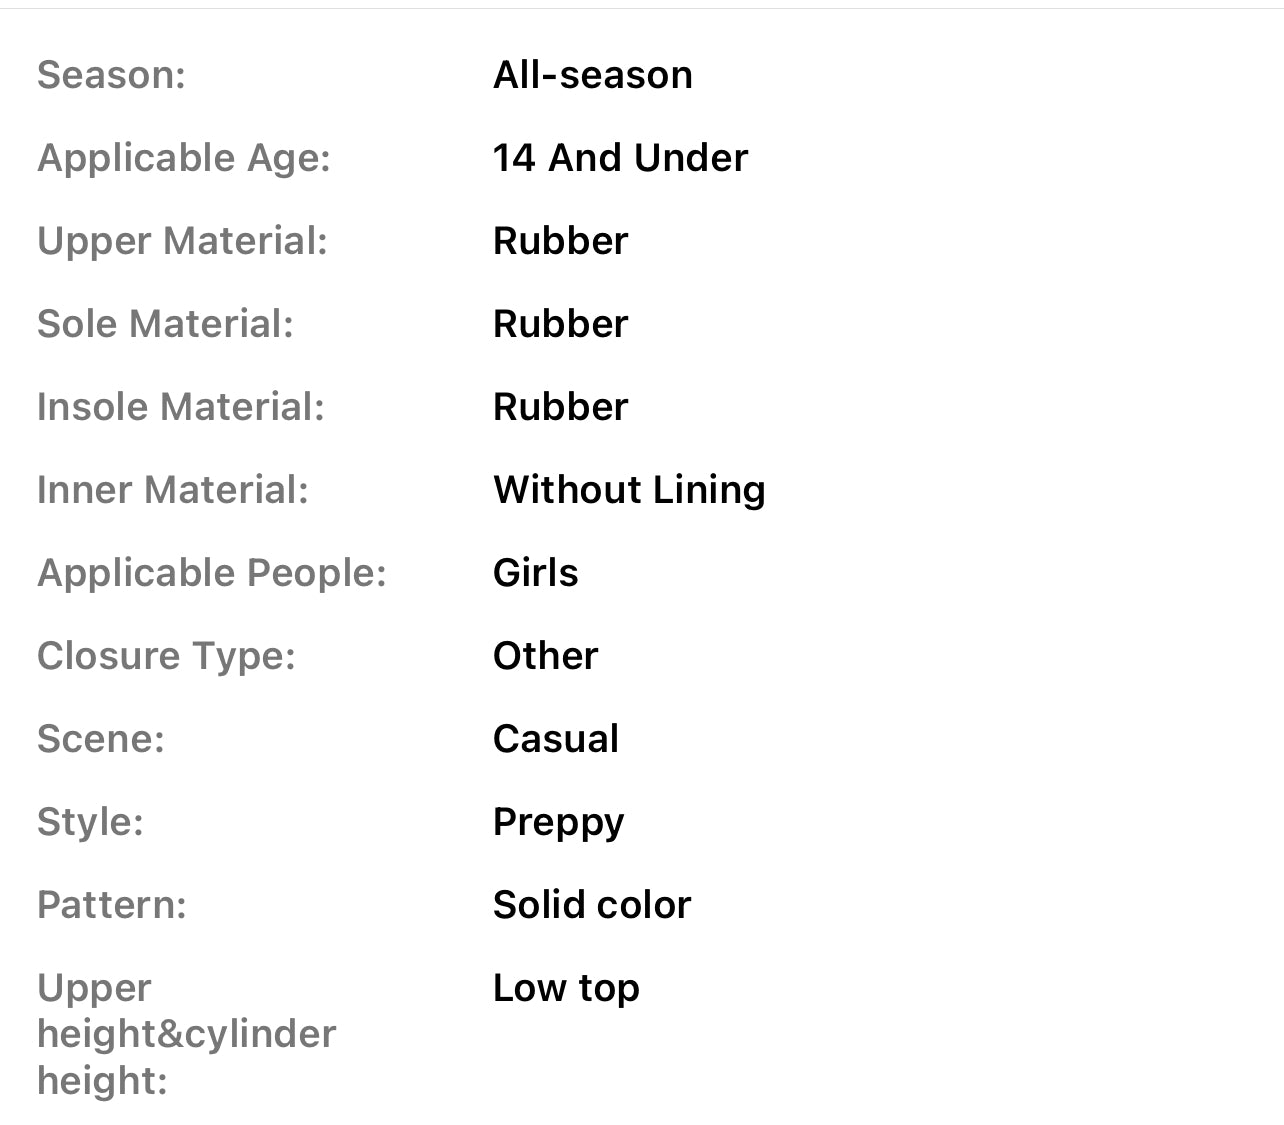Screen dimensions: 1284x1125
Task: Click the Without Lining value
Action: [x=629, y=490]
